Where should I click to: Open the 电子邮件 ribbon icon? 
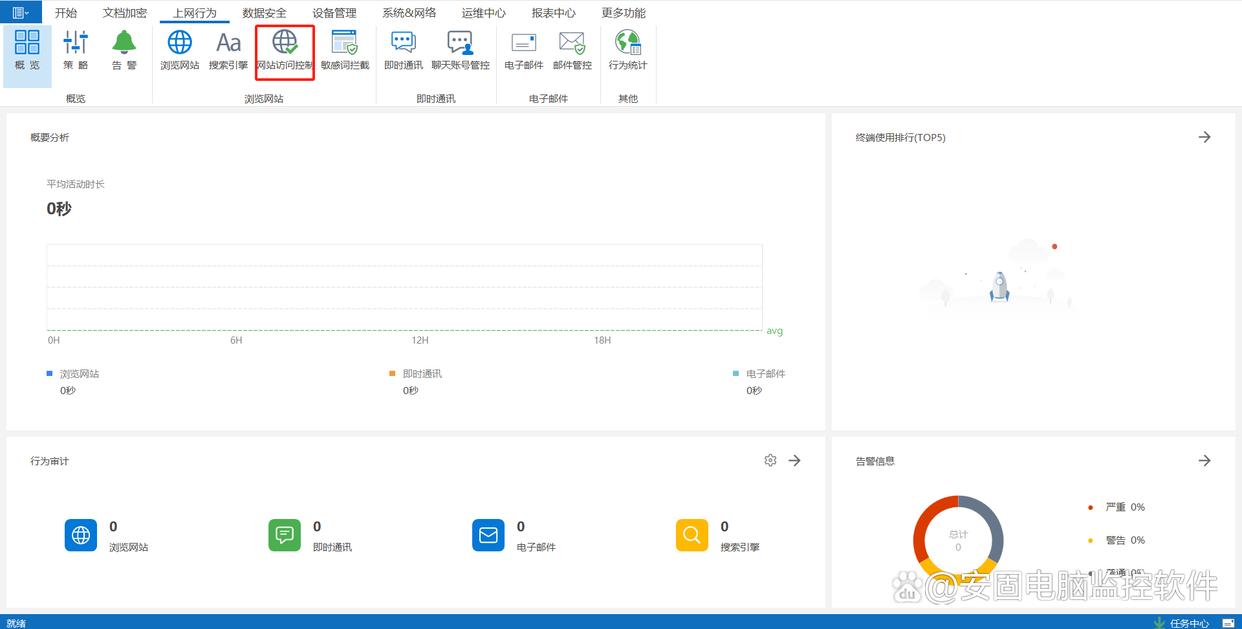pos(523,50)
